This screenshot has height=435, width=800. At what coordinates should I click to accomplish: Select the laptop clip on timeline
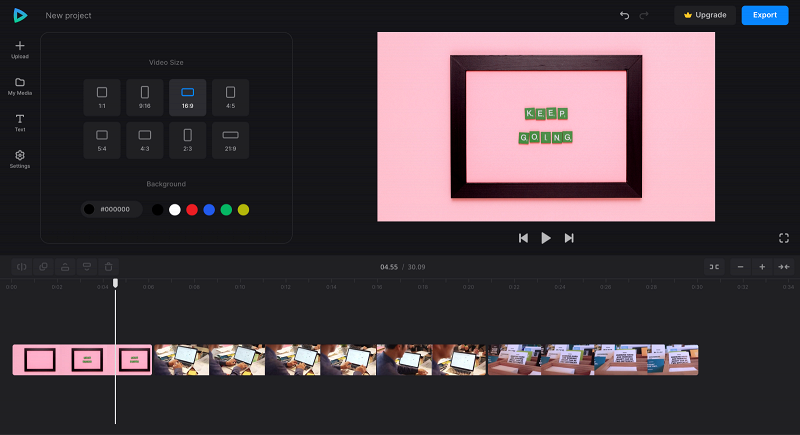click(320, 360)
